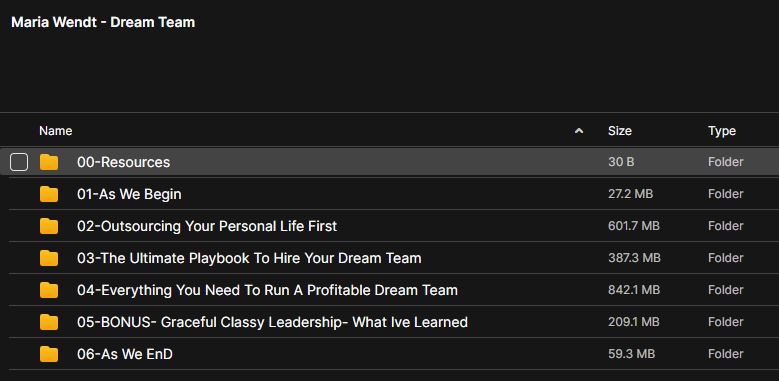Click the 04-Everything You Need folder icon
The image size is (779, 381).
coord(49,290)
